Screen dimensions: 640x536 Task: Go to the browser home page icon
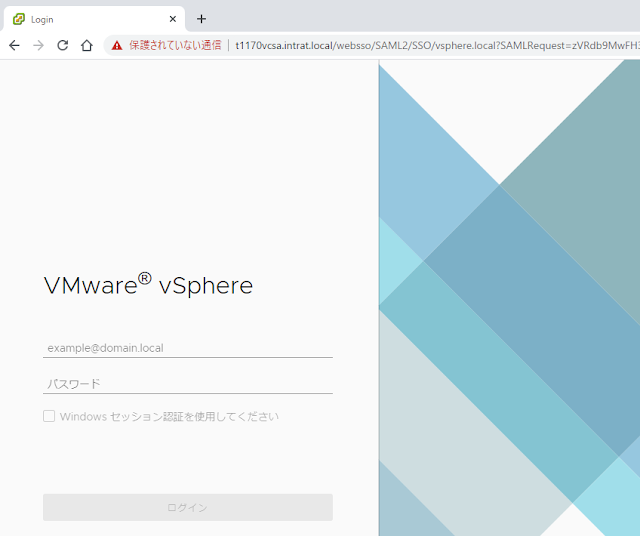(87, 45)
